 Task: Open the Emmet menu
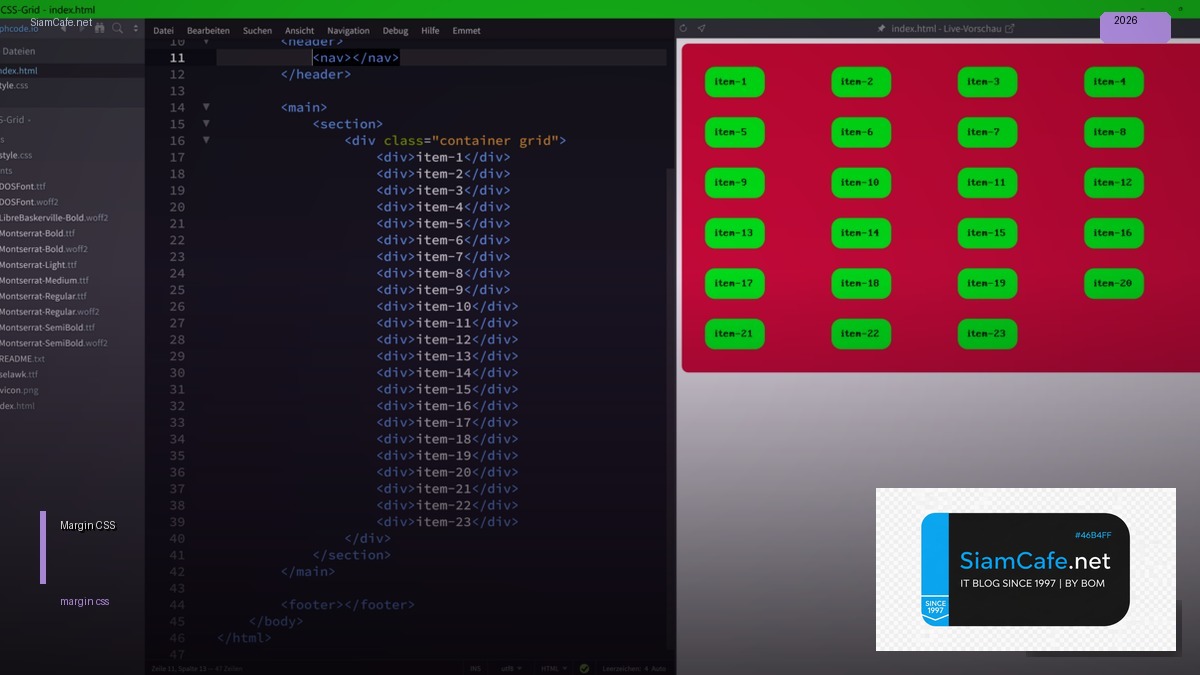pyautogui.click(x=466, y=31)
